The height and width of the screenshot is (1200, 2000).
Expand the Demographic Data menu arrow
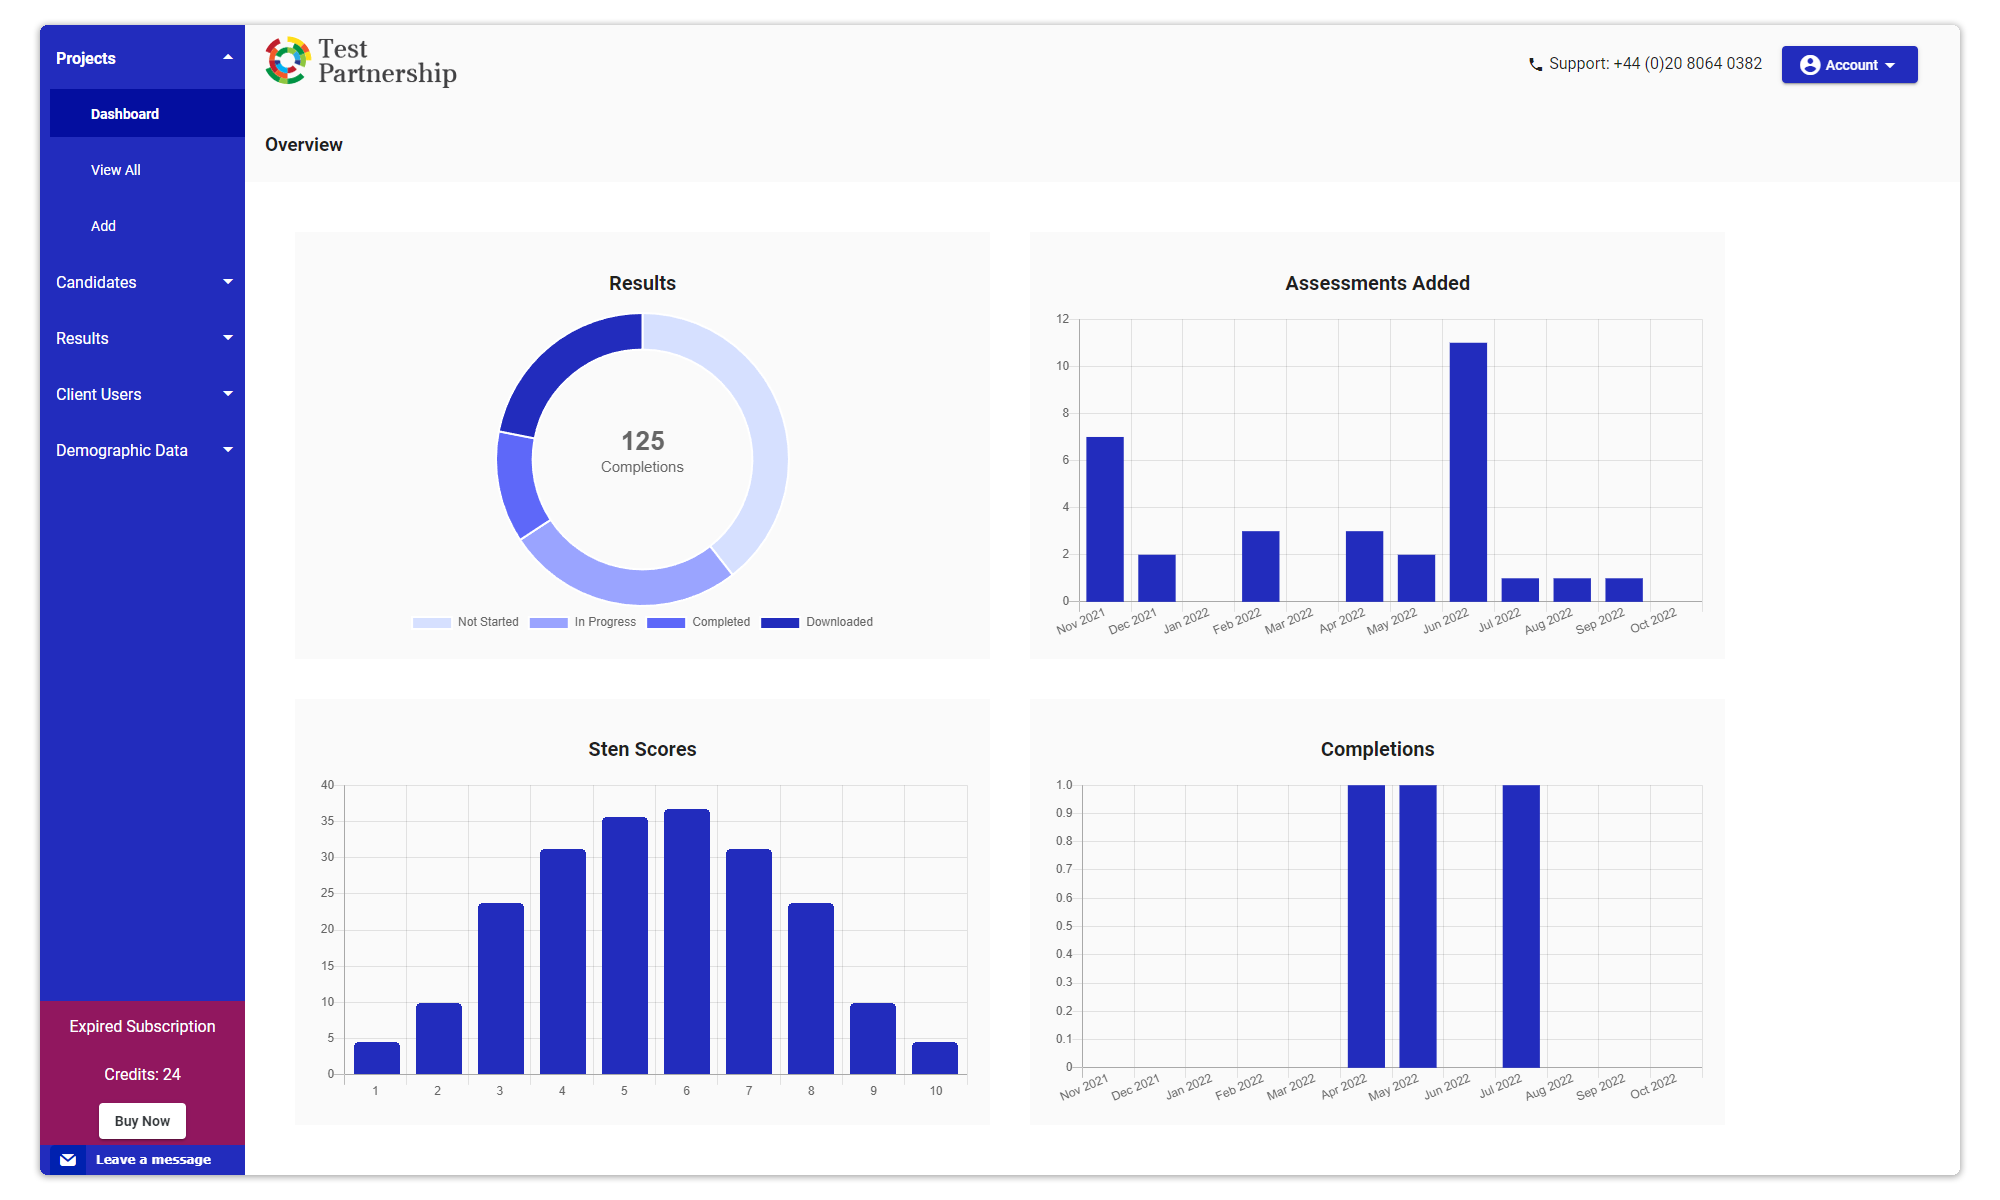pos(228,450)
